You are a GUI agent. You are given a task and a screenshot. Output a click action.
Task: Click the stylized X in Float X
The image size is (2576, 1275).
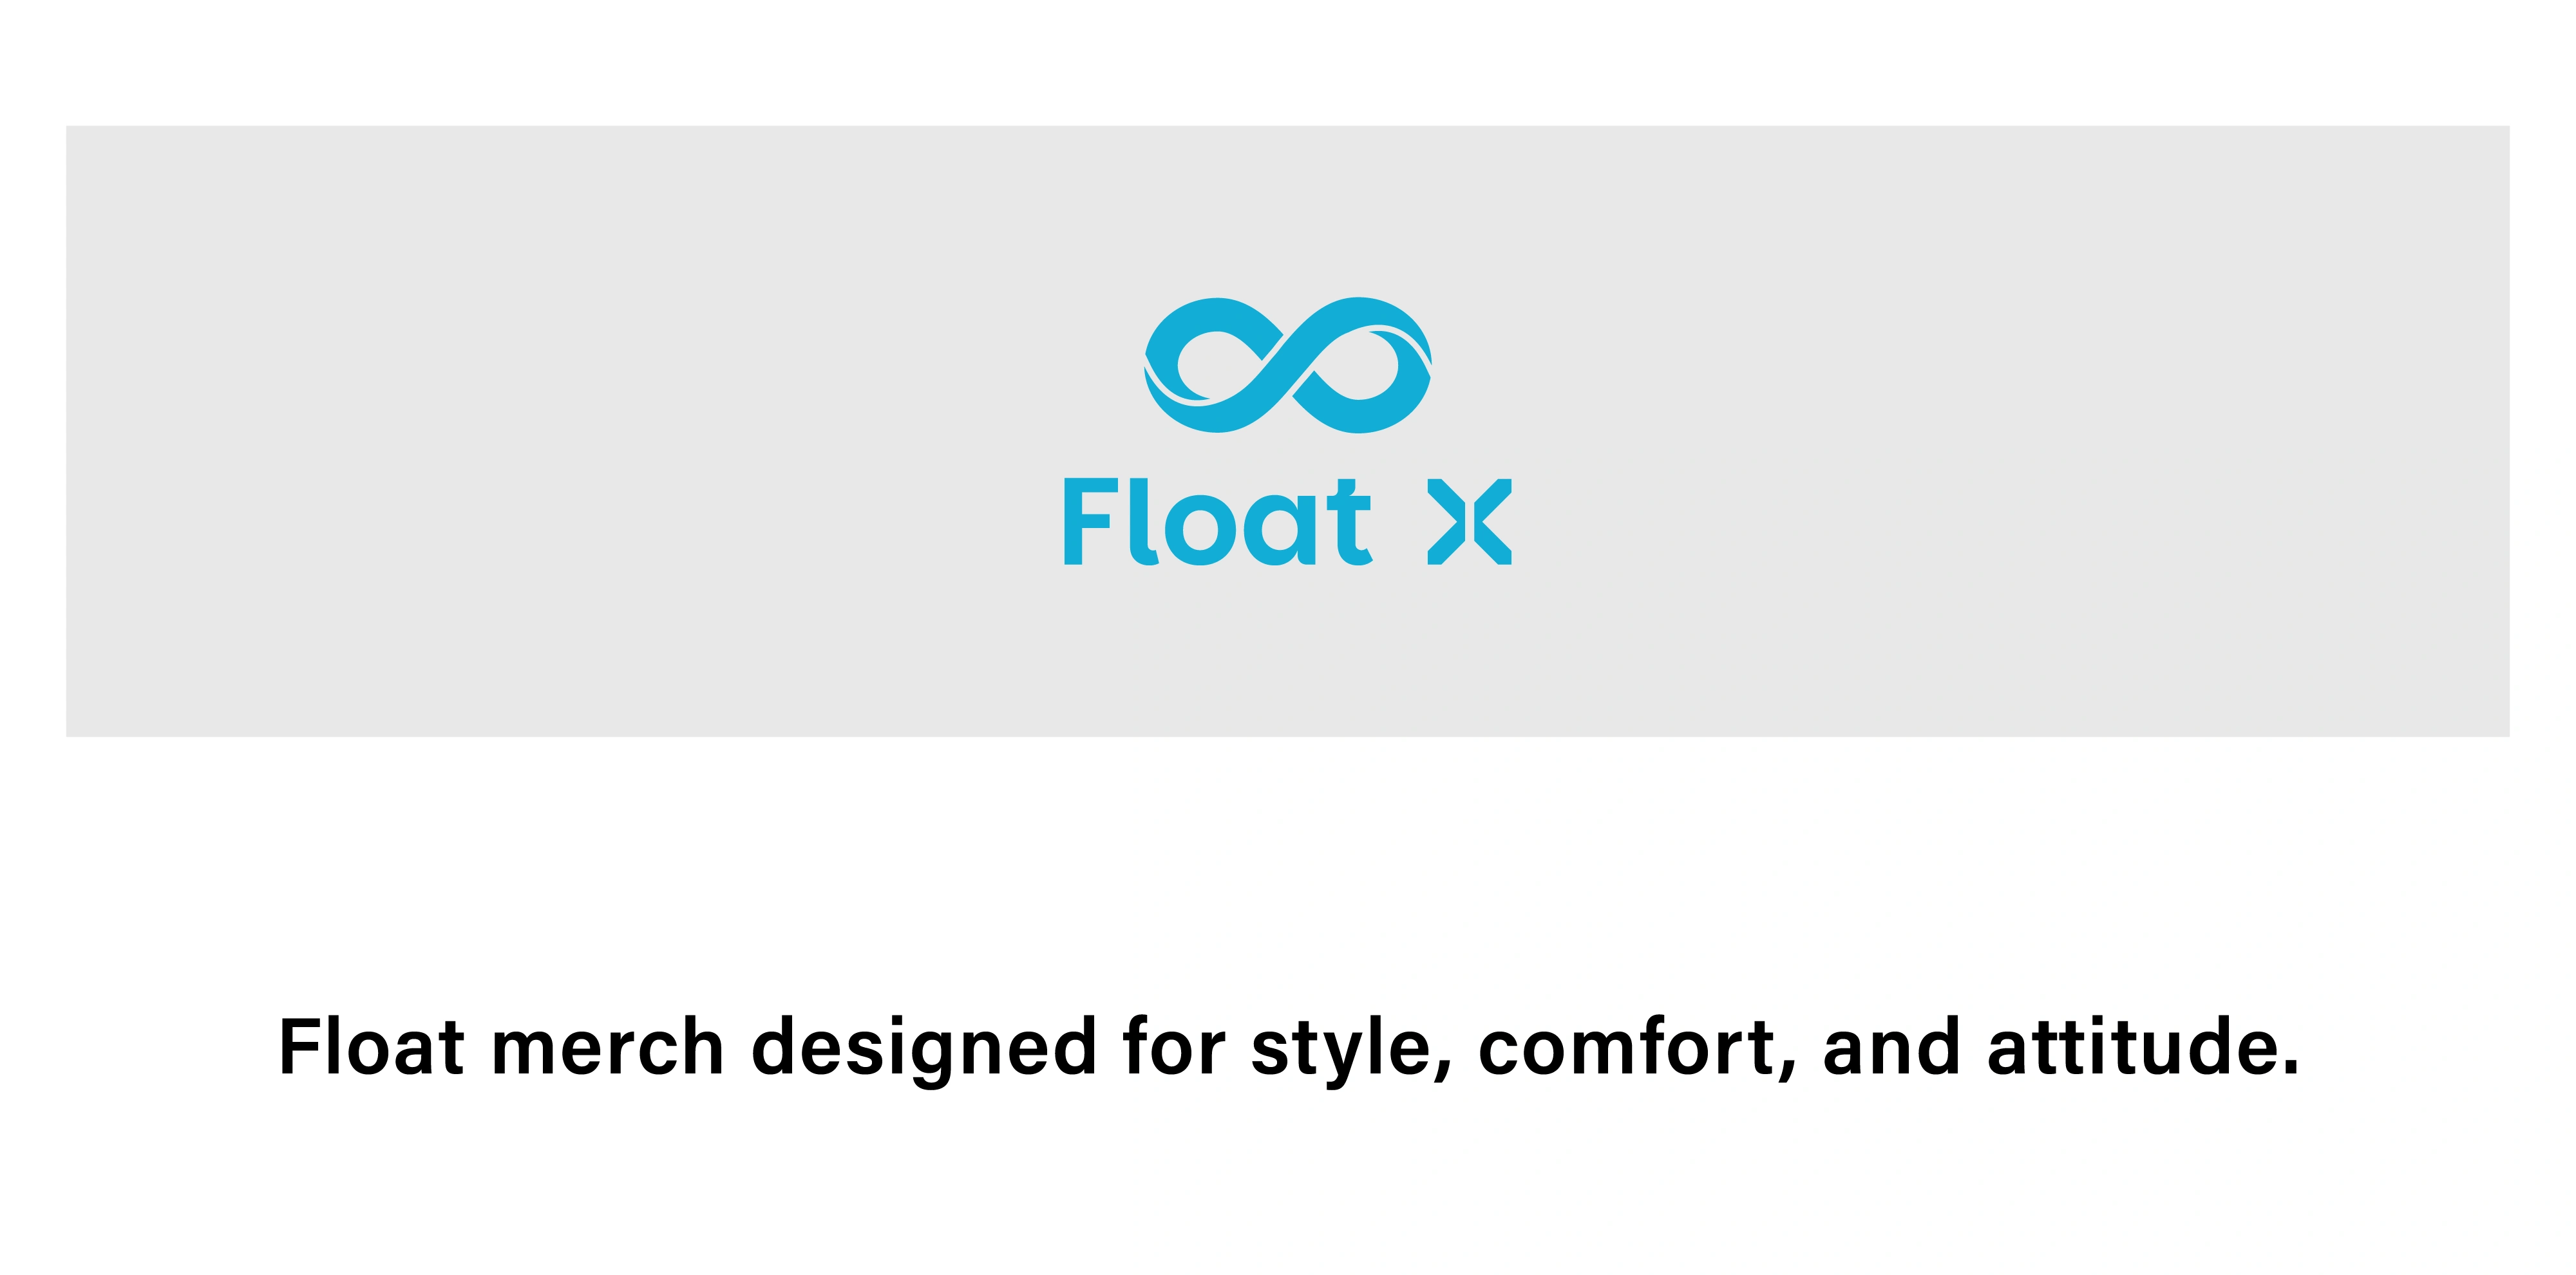click(1469, 522)
